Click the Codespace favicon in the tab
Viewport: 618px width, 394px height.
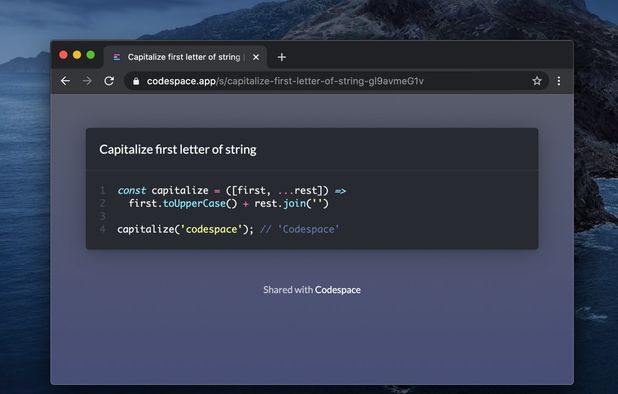117,58
